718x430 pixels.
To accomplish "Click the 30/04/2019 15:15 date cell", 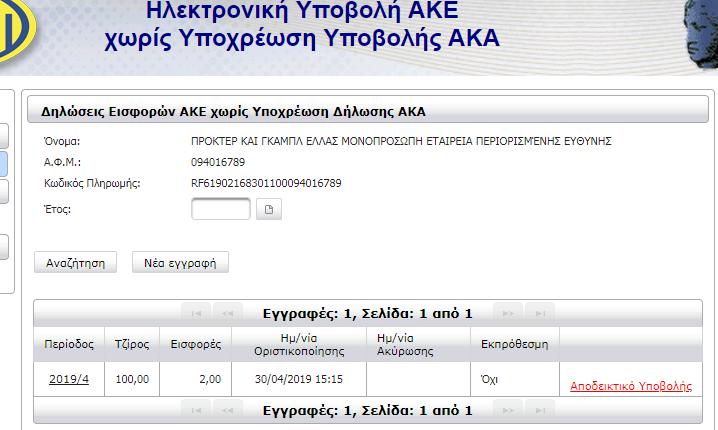I will pos(299,379).
